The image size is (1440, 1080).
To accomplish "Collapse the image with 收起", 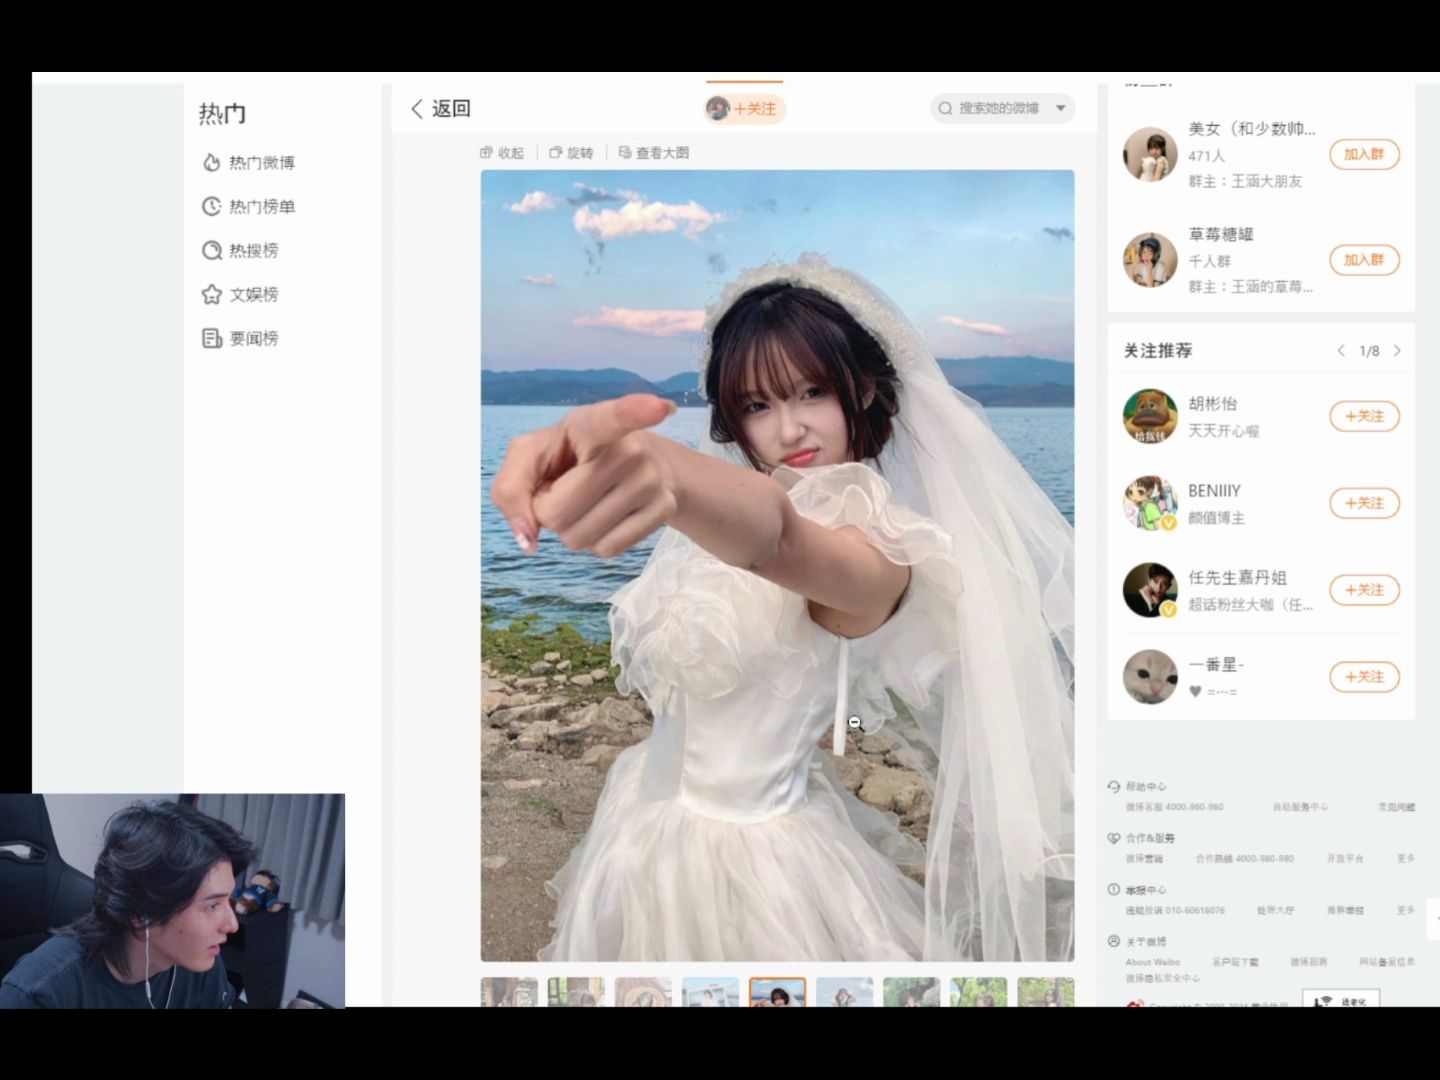I will click(502, 153).
